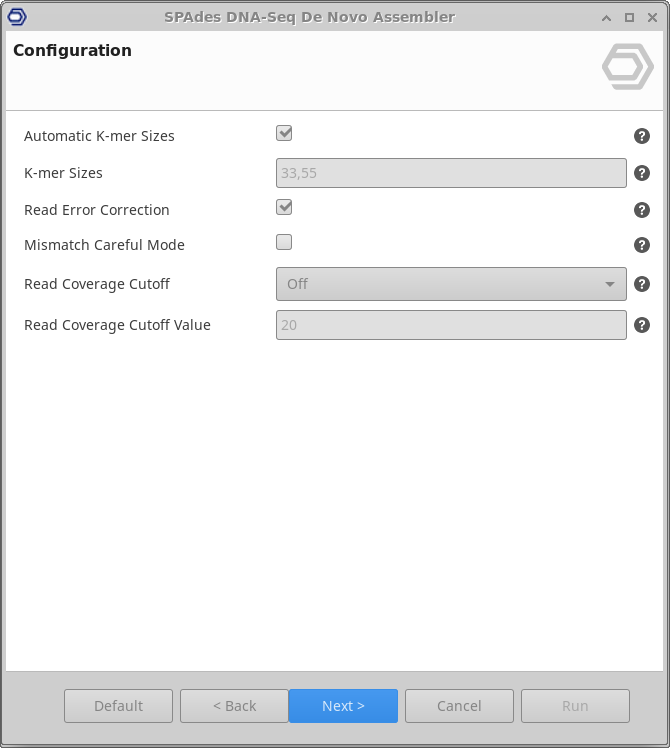Show help for Mismatch Careful Mode

642,245
